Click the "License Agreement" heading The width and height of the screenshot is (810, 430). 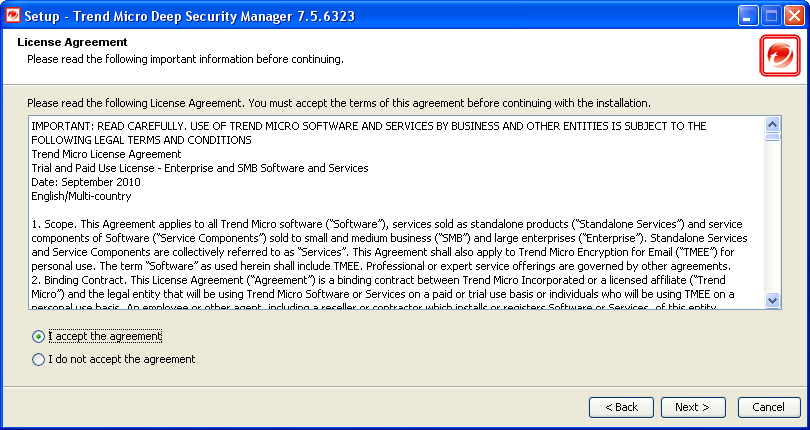(x=73, y=42)
